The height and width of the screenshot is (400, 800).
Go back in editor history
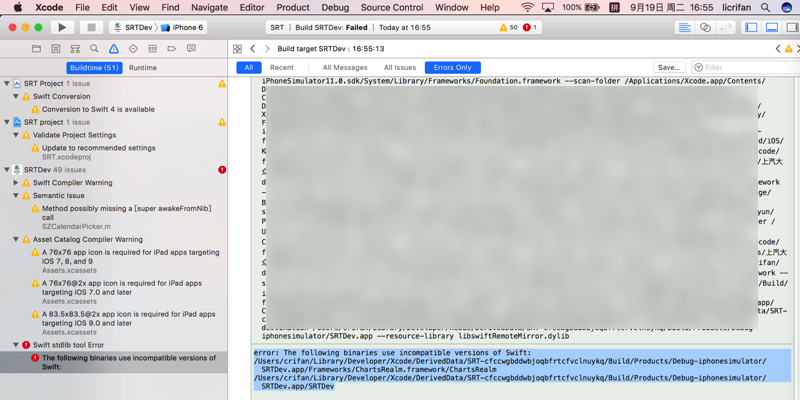[x=253, y=49]
